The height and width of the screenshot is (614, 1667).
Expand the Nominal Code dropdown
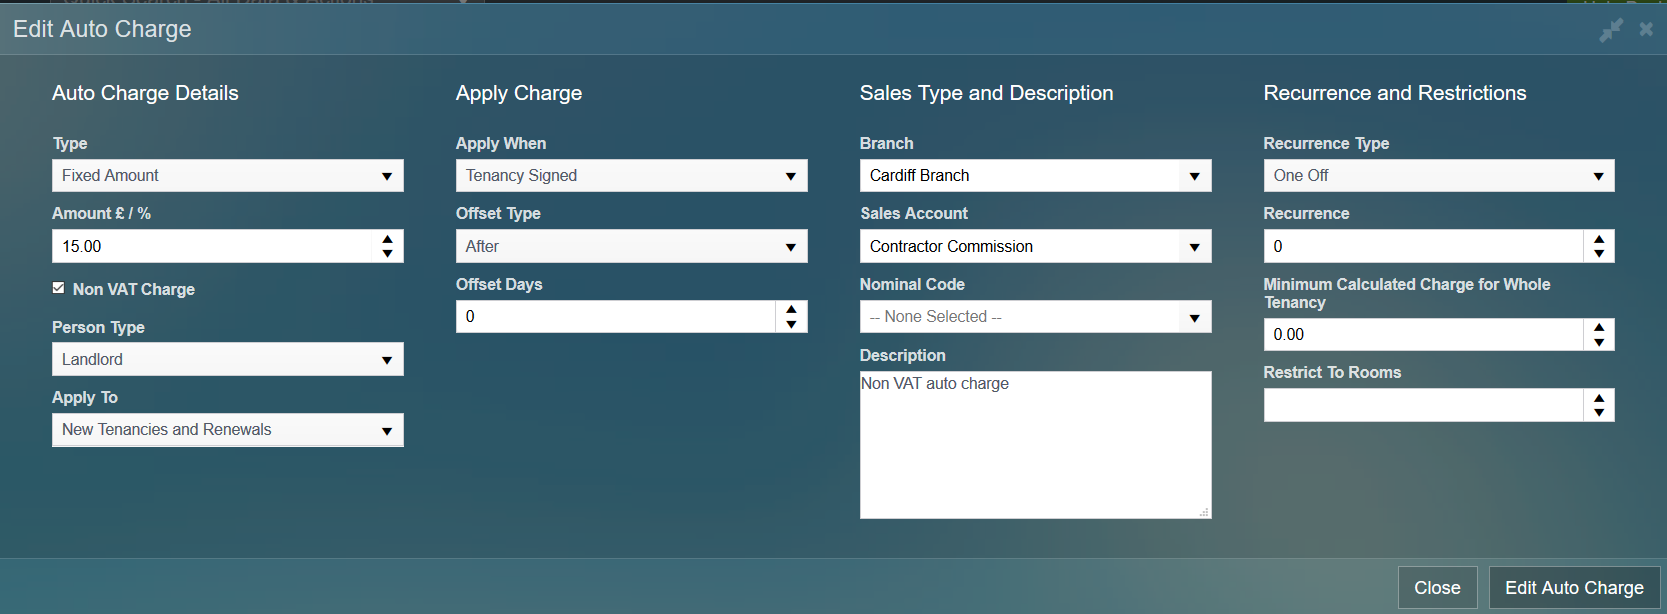pos(1035,317)
